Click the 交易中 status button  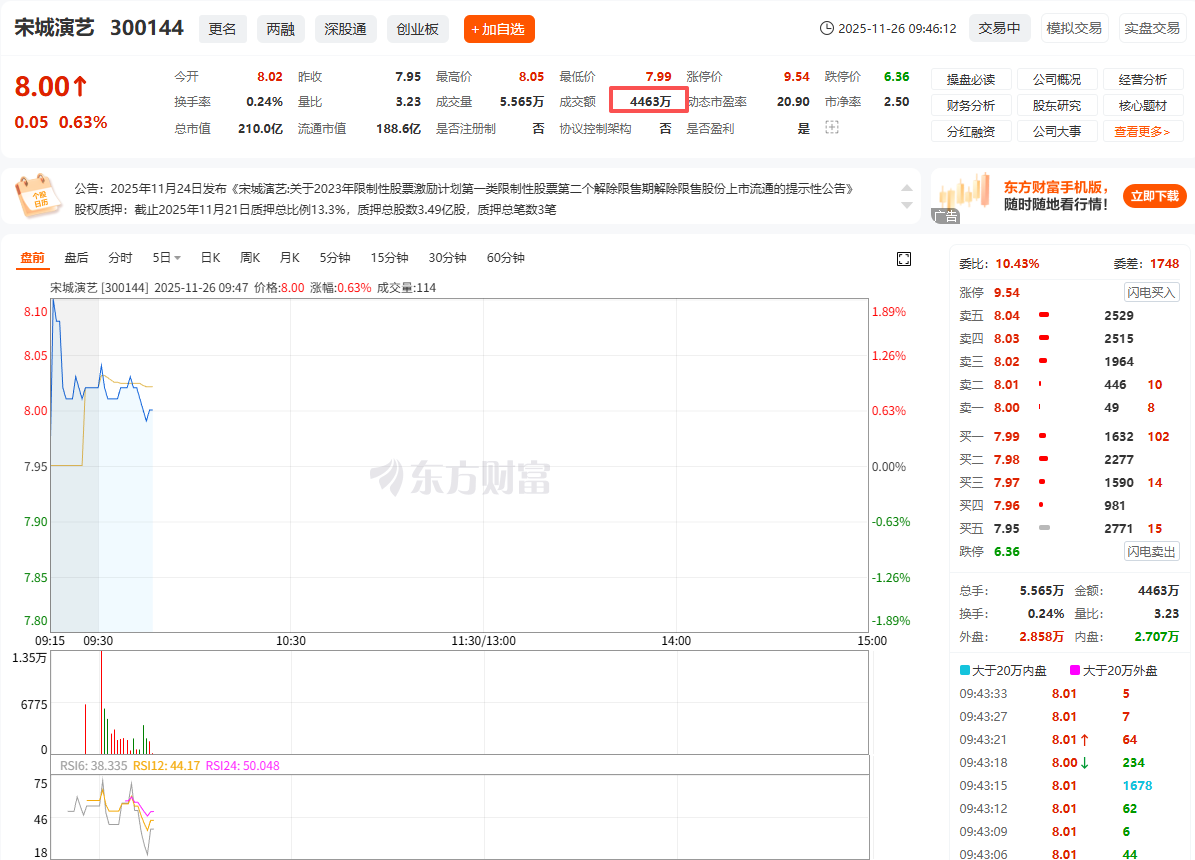(x=999, y=28)
